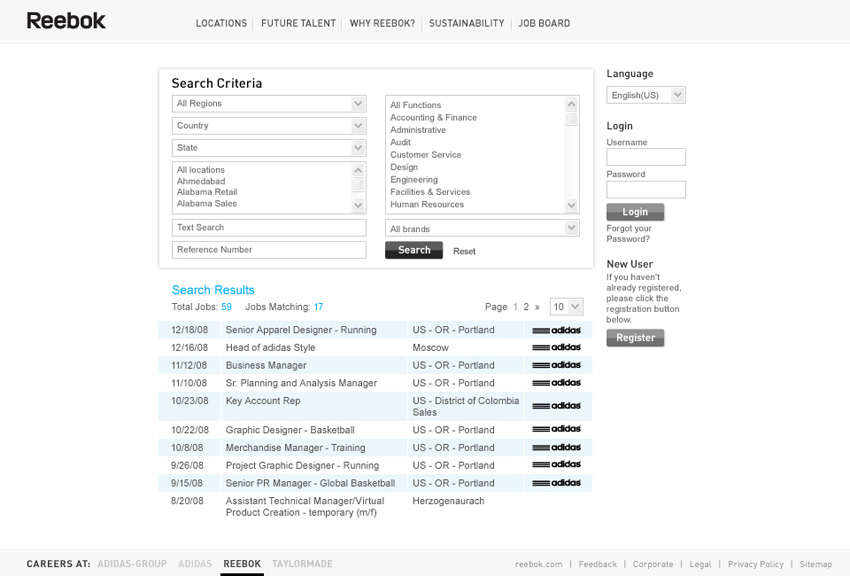The image size is (850, 576).
Task: Select Ahmedabad in locations list
Action: [201, 181]
